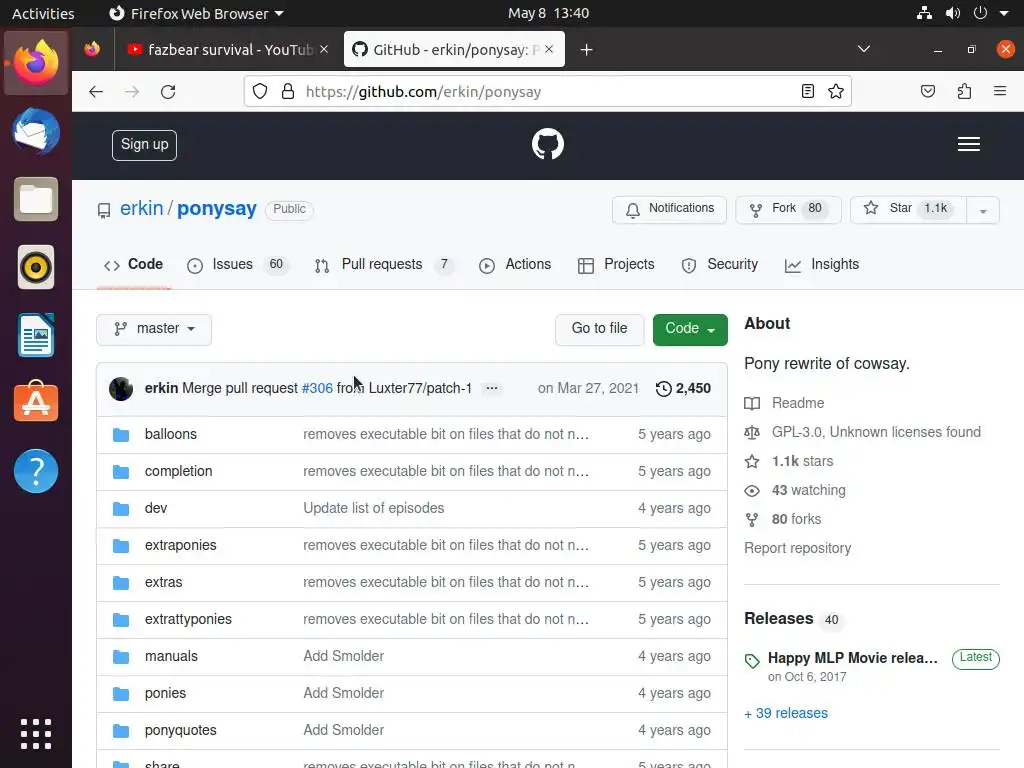Open Ubuntu Software from the dock
This screenshot has height=768, width=1024.
[36, 402]
